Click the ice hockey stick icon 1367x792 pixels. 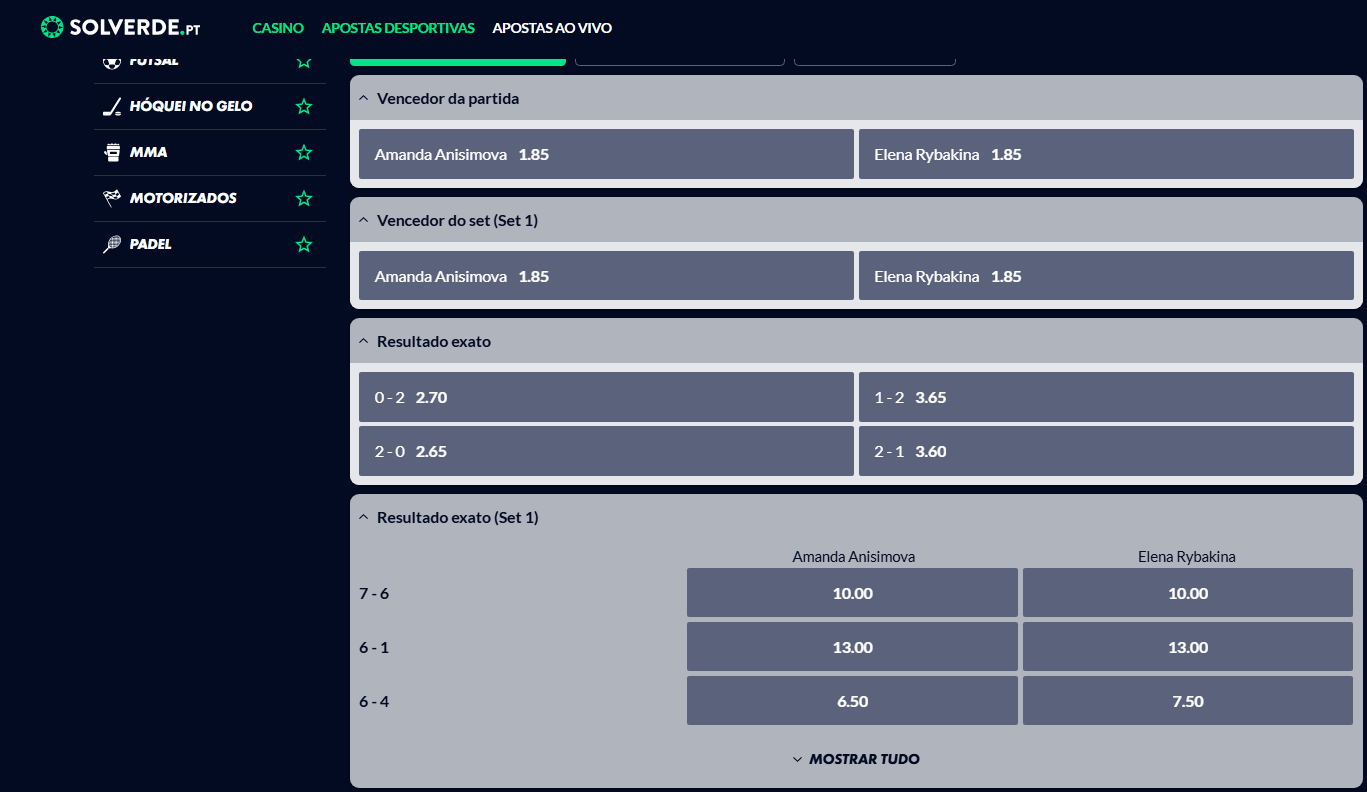[x=112, y=107]
